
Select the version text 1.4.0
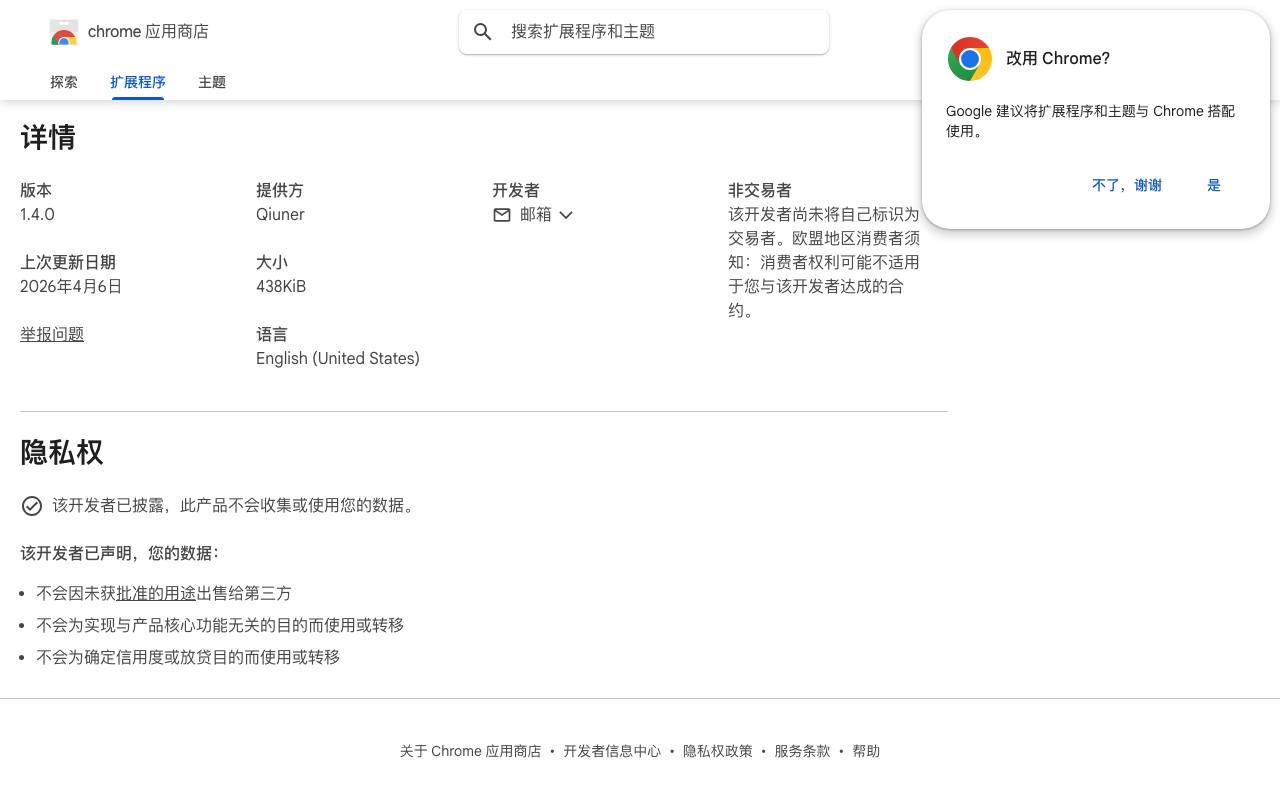(x=37, y=215)
